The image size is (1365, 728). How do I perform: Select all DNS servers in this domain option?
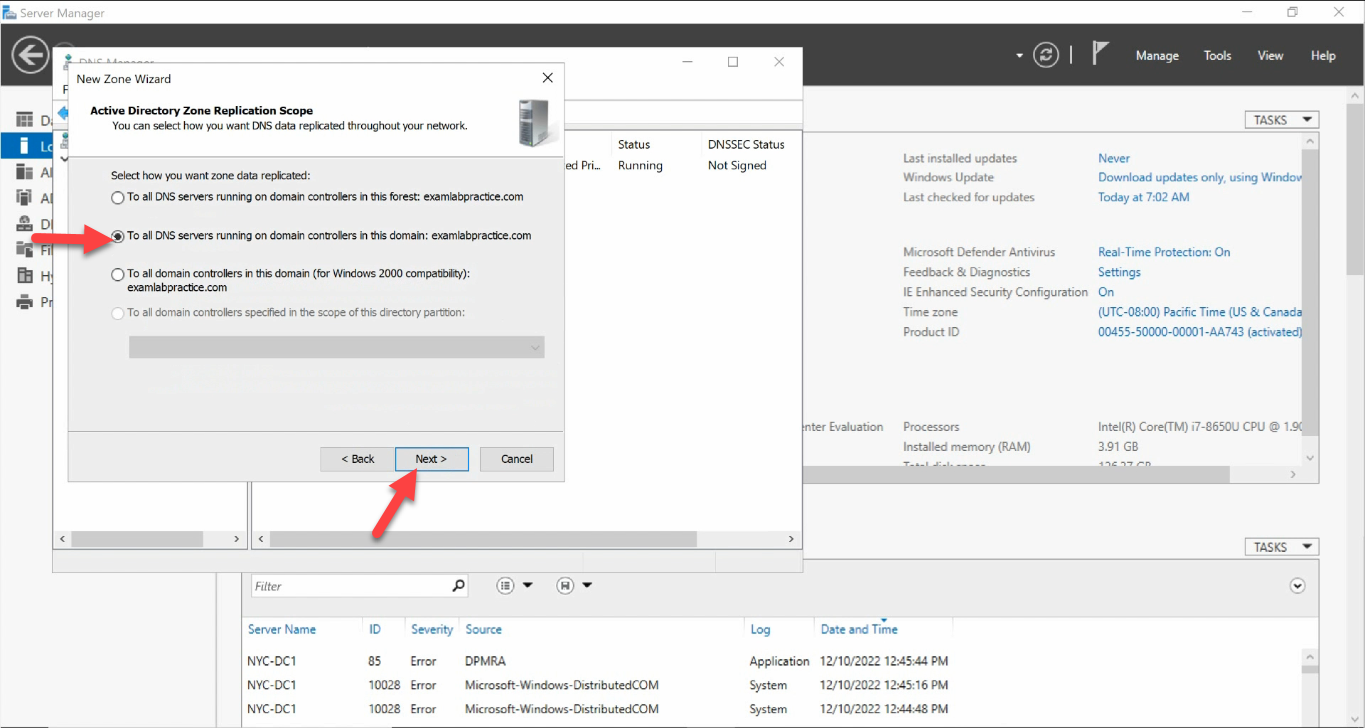(x=118, y=237)
